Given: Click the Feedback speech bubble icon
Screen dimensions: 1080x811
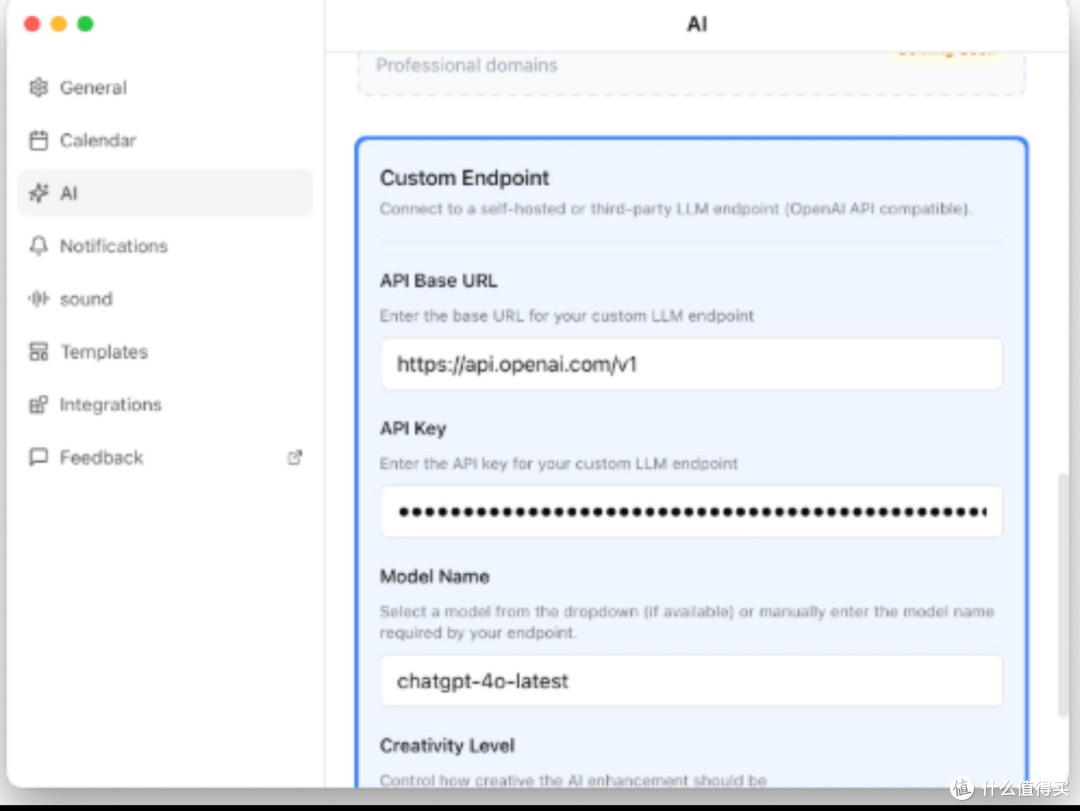Looking at the screenshot, I should pos(39,458).
